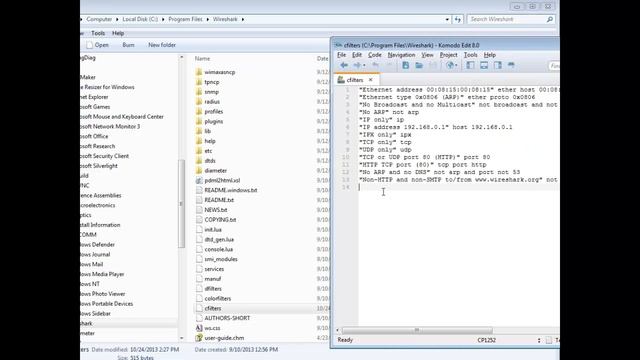Click the magnifier icon in Search Wireshark

tap(549, 19)
